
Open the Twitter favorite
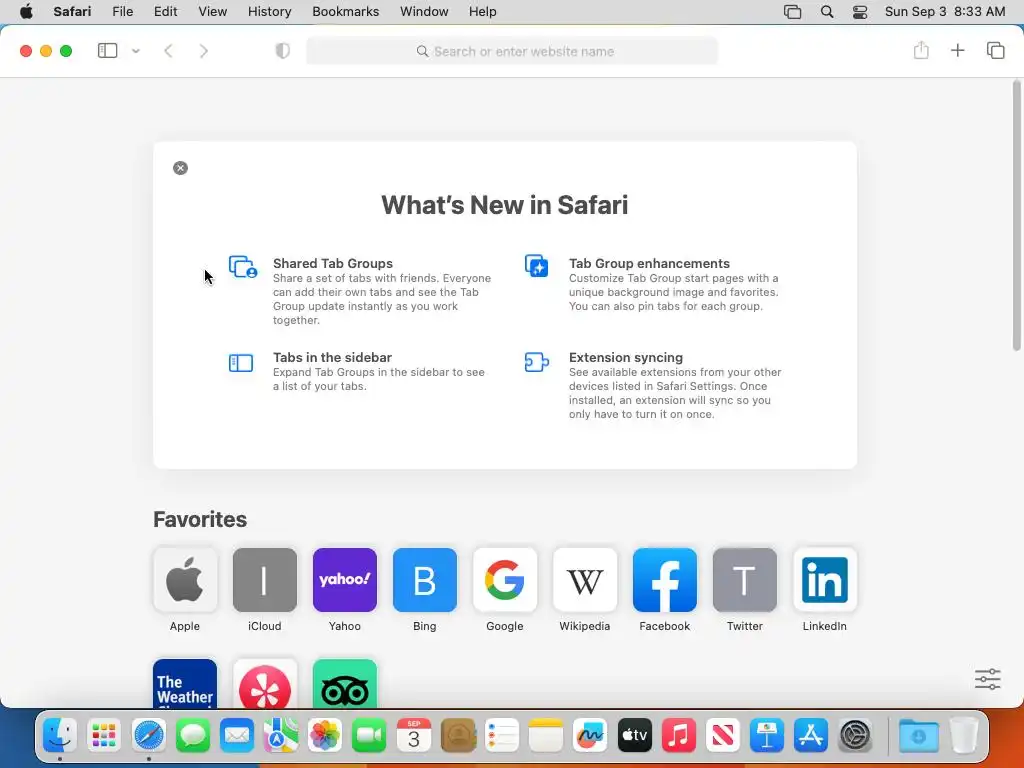pyautogui.click(x=744, y=580)
